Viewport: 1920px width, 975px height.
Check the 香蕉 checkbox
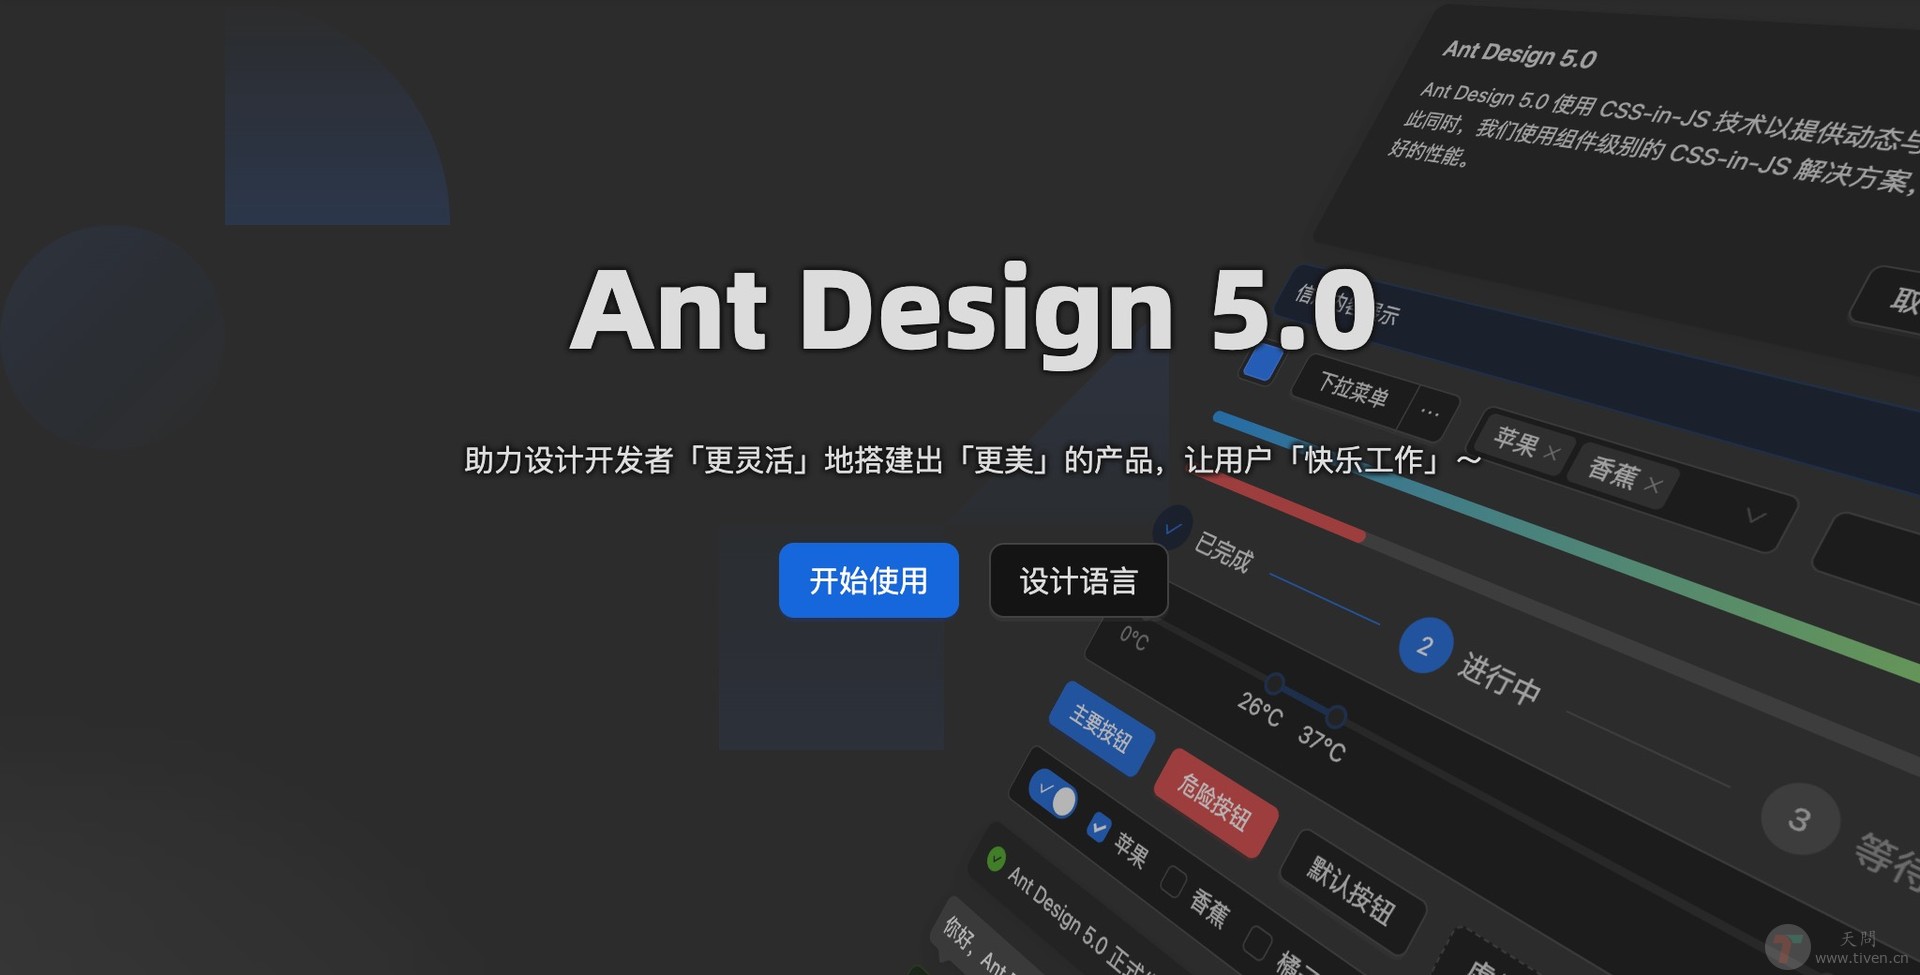coord(1173,881)
